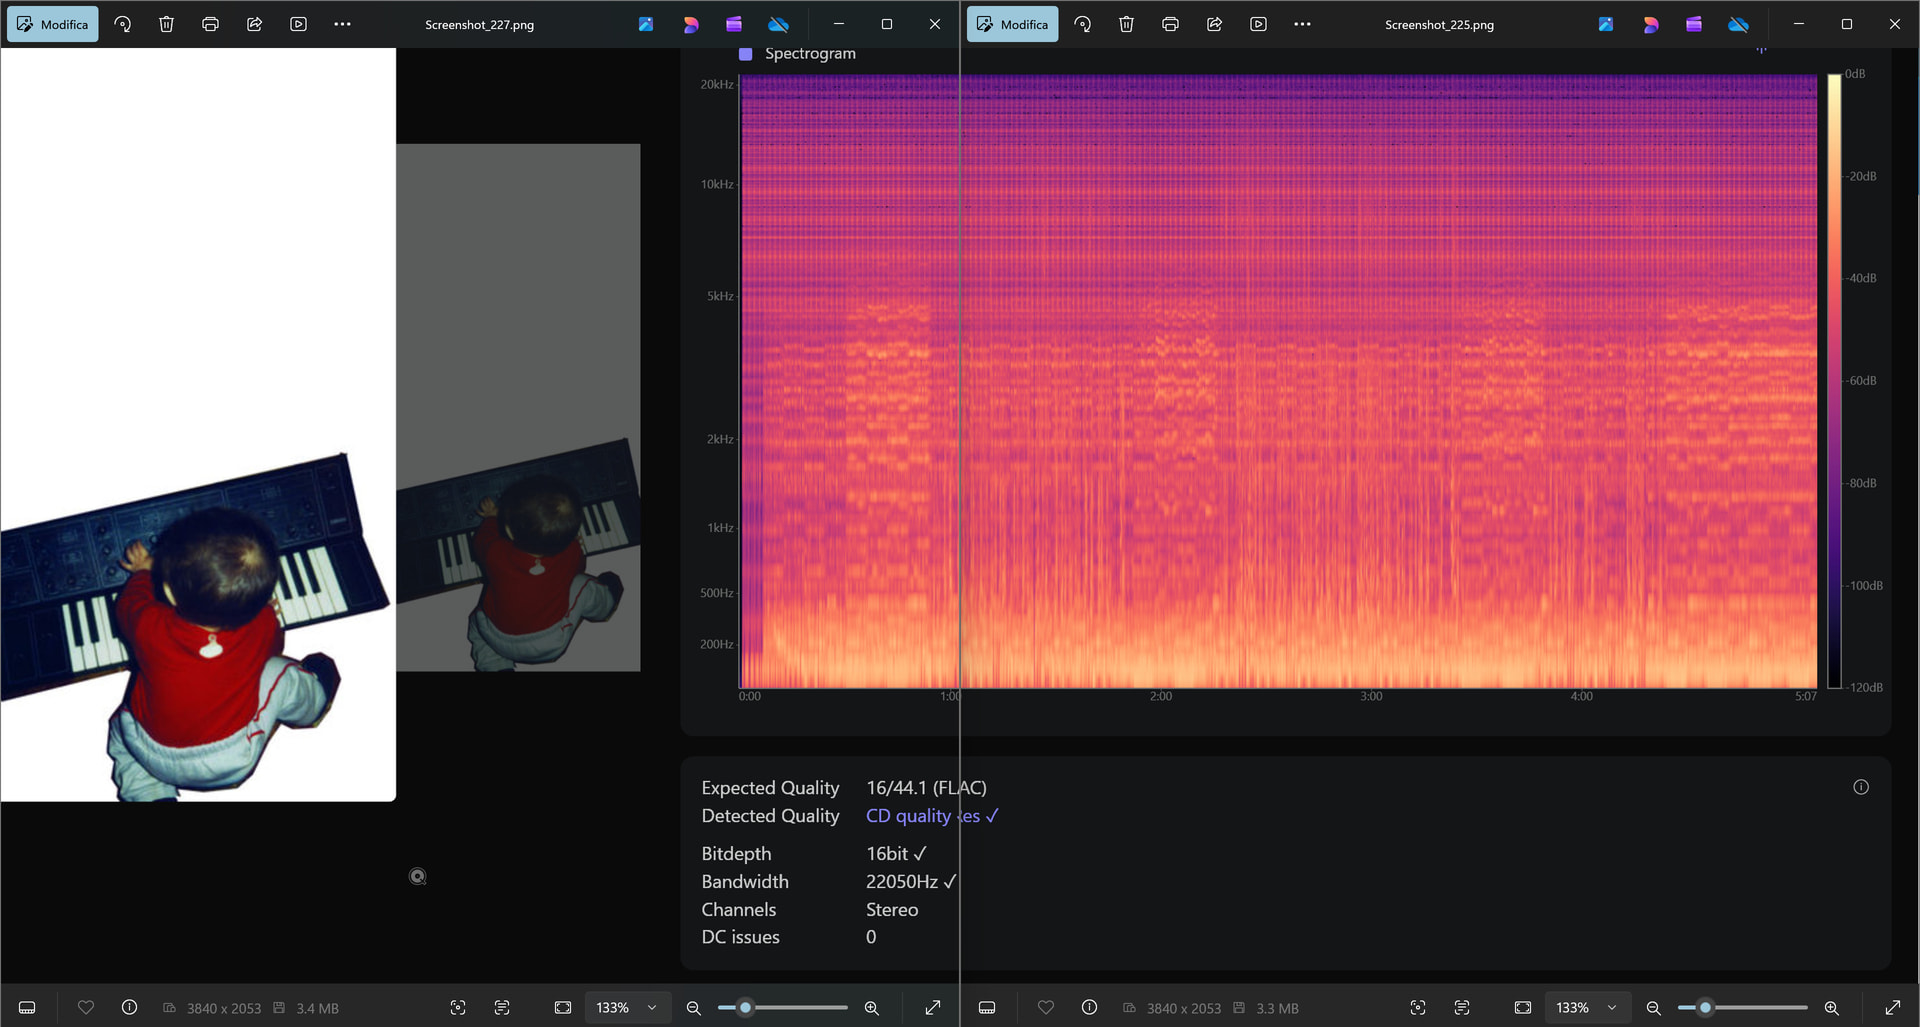Rotate the image in the left window
Viewport: 1920px width, 1027px height.
pos(123,24)
